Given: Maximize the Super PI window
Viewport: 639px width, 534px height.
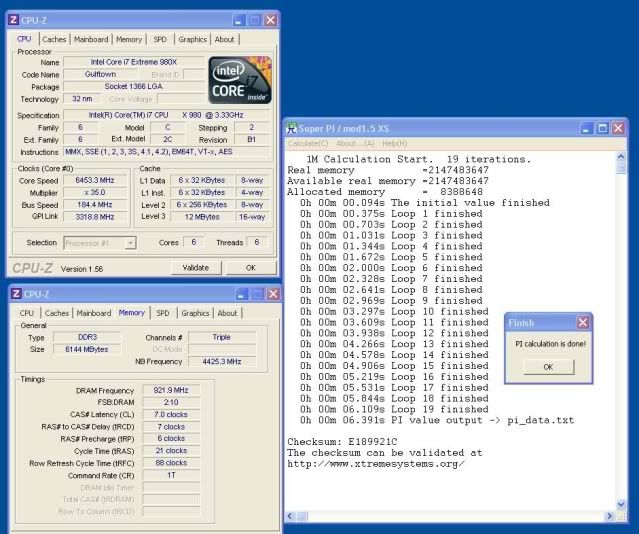Looking at the screenshot, I should coord(603,128).
